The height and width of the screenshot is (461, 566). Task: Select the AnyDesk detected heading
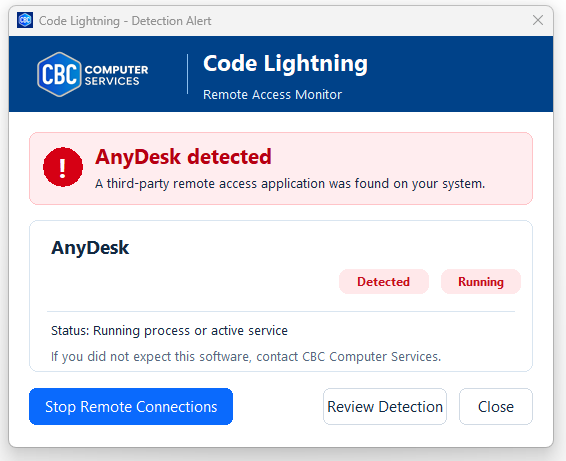click(183, 157)
